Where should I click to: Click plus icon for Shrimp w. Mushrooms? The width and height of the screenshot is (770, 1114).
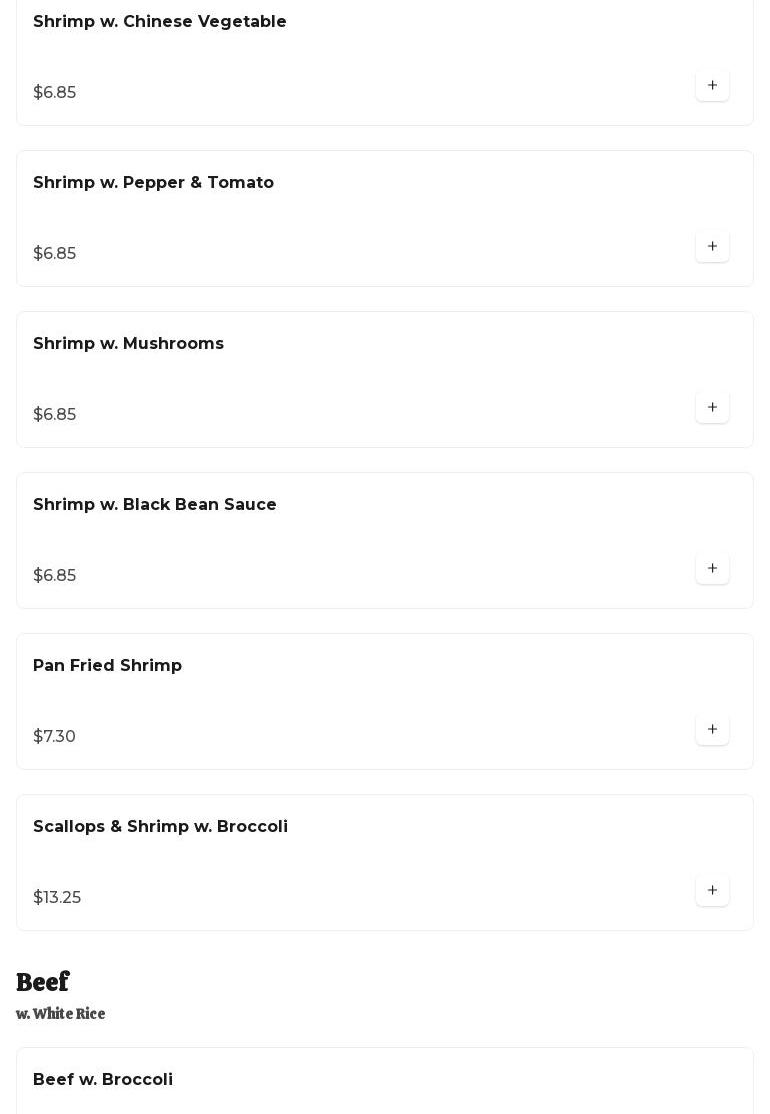(x=712, y=407)
